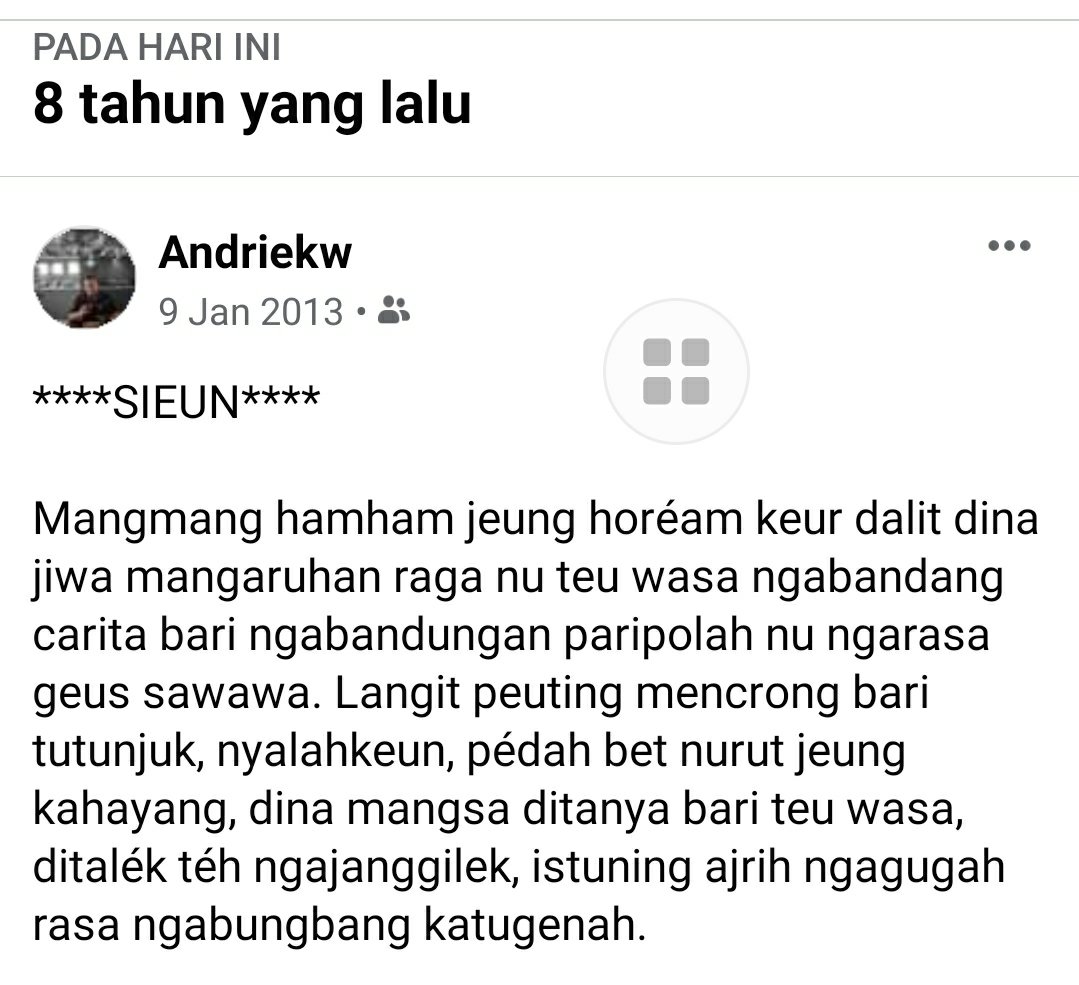
Task: Click the dot separator after 2013
Action: coord(361,312)
